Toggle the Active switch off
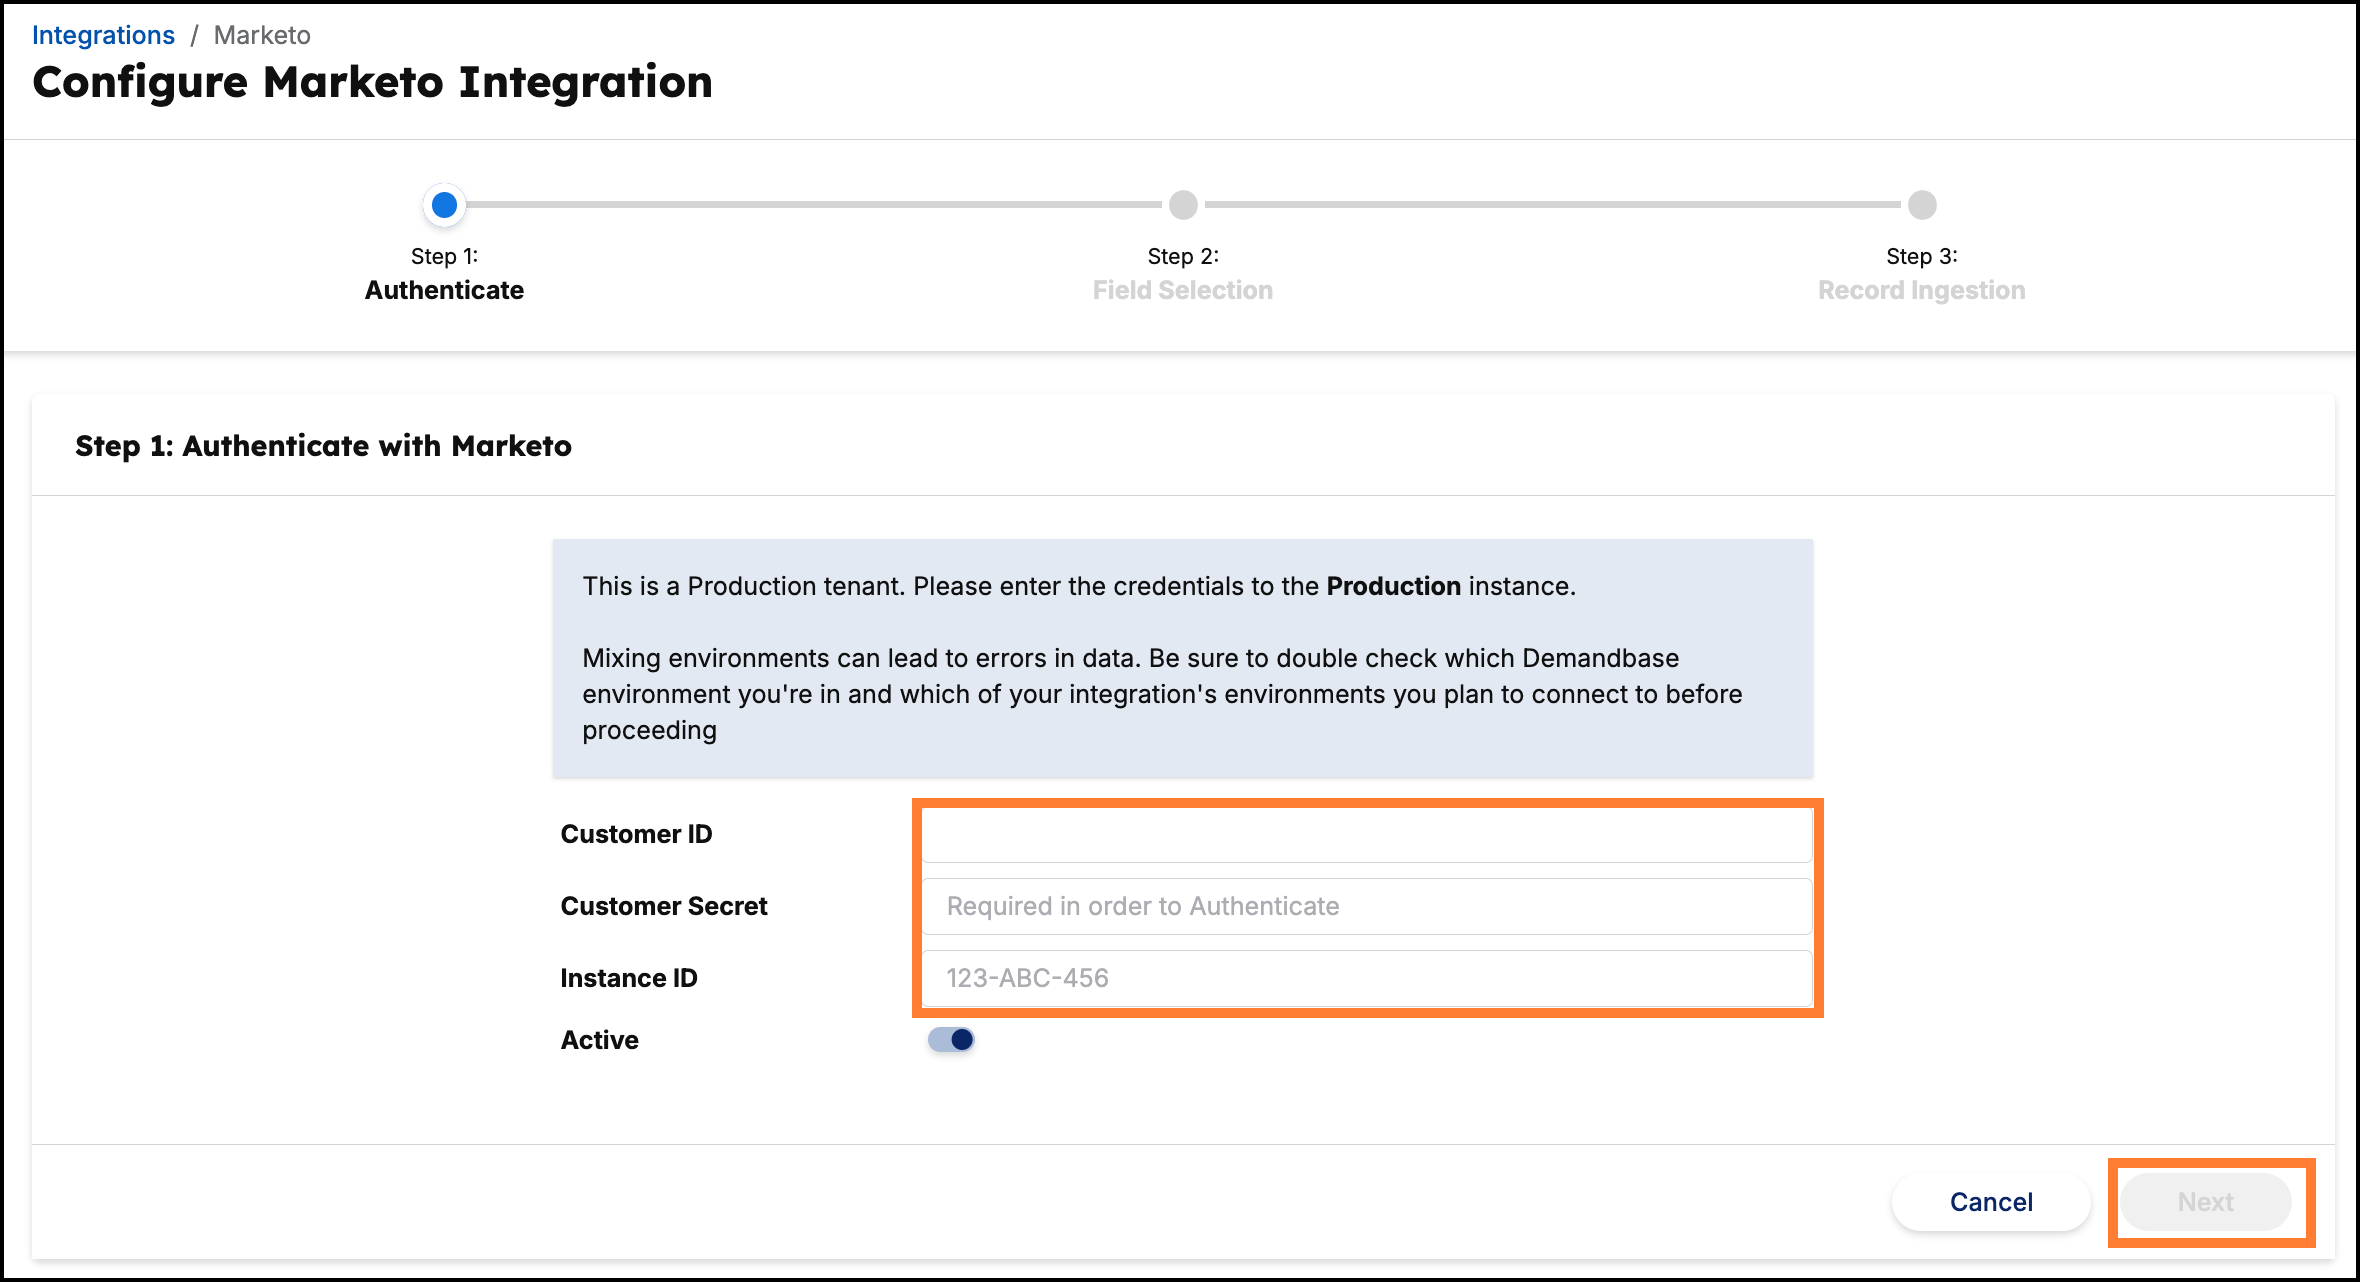 (951, 1040)
